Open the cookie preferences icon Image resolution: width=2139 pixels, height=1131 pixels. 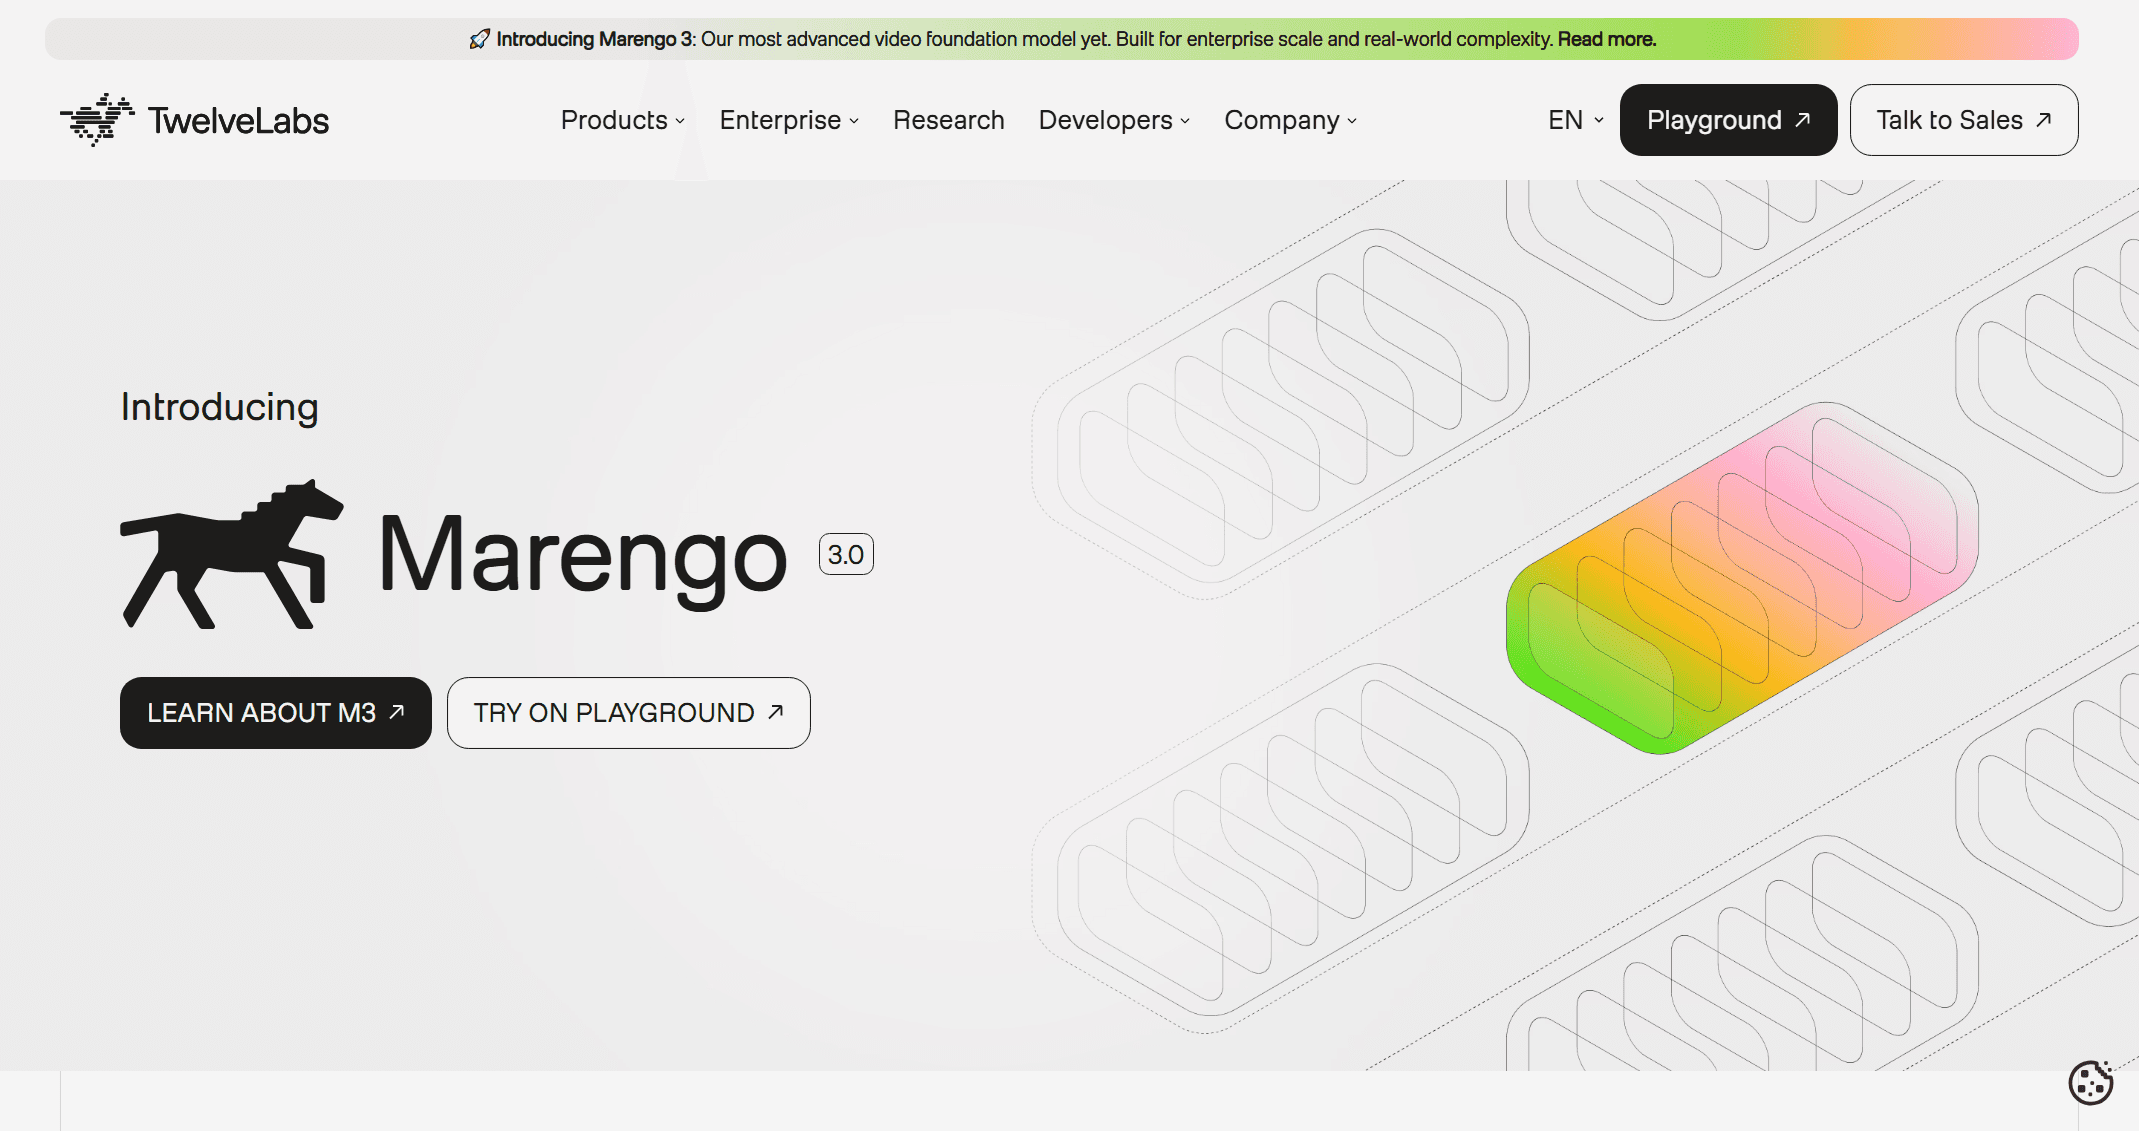coord(2090,1082)
